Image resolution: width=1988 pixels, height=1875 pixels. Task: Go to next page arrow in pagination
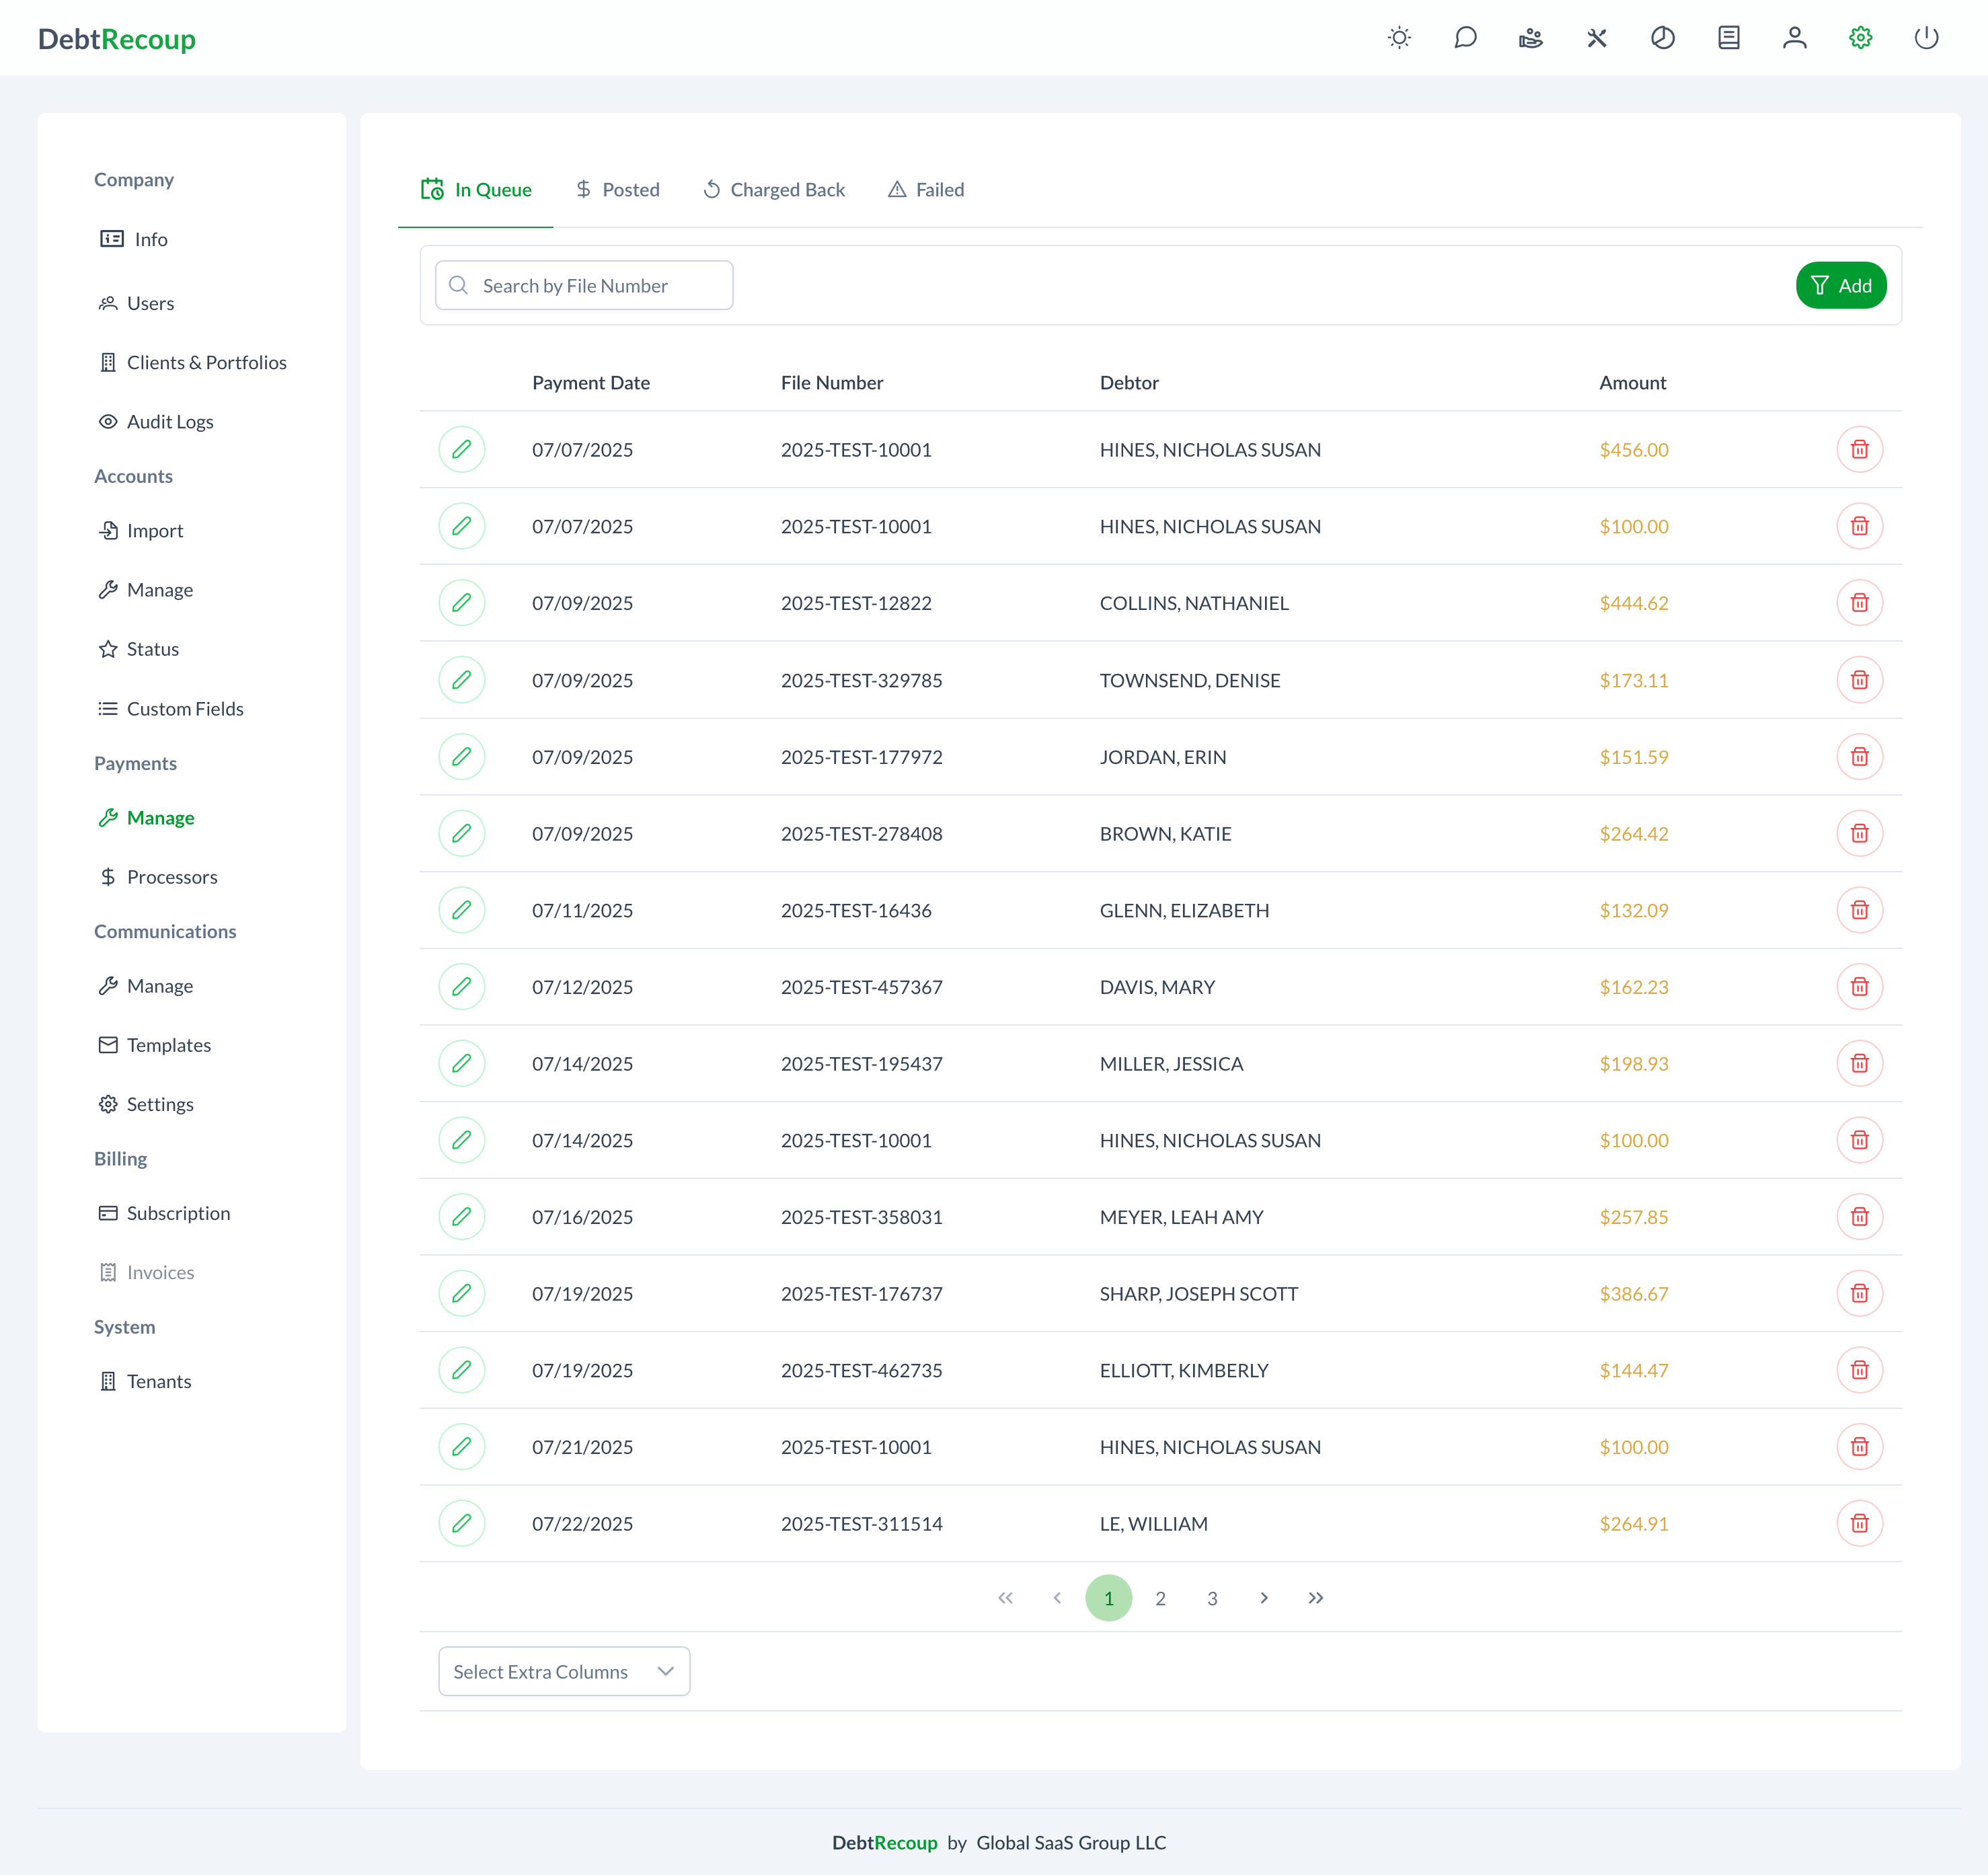click(1264, 1598)
